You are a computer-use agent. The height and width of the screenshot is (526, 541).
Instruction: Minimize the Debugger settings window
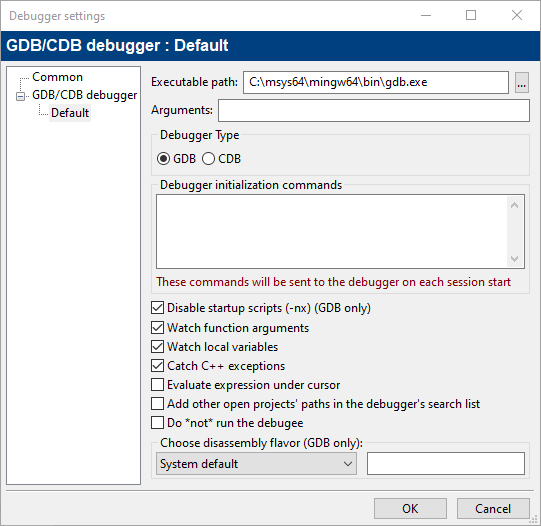coord(426,15)
